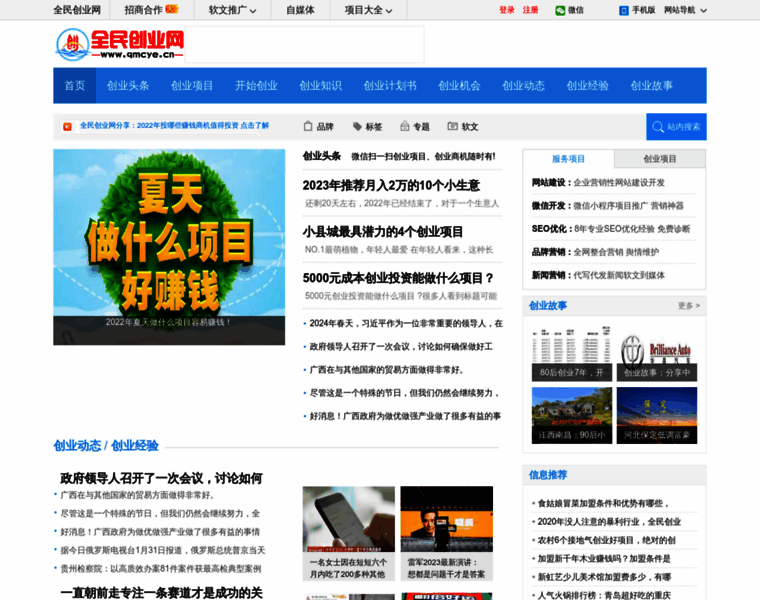Open the 江西南昌:90后小 story thumbnail
The height and width of the screenshot is (600, 760).
[x=572, y=415]
